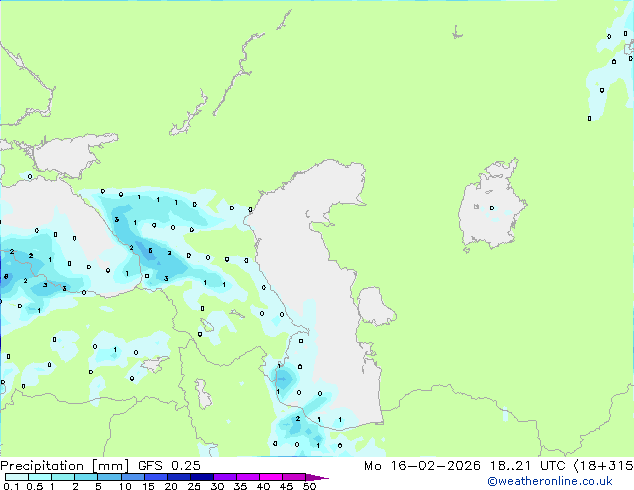Click the legend value '45'
The image size is (634, 490).
[286, 486]
